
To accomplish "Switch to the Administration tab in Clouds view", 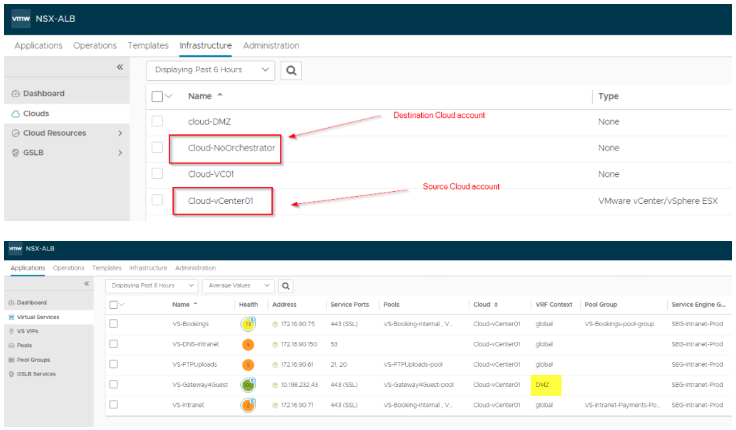I will click(x=270, y=45).
